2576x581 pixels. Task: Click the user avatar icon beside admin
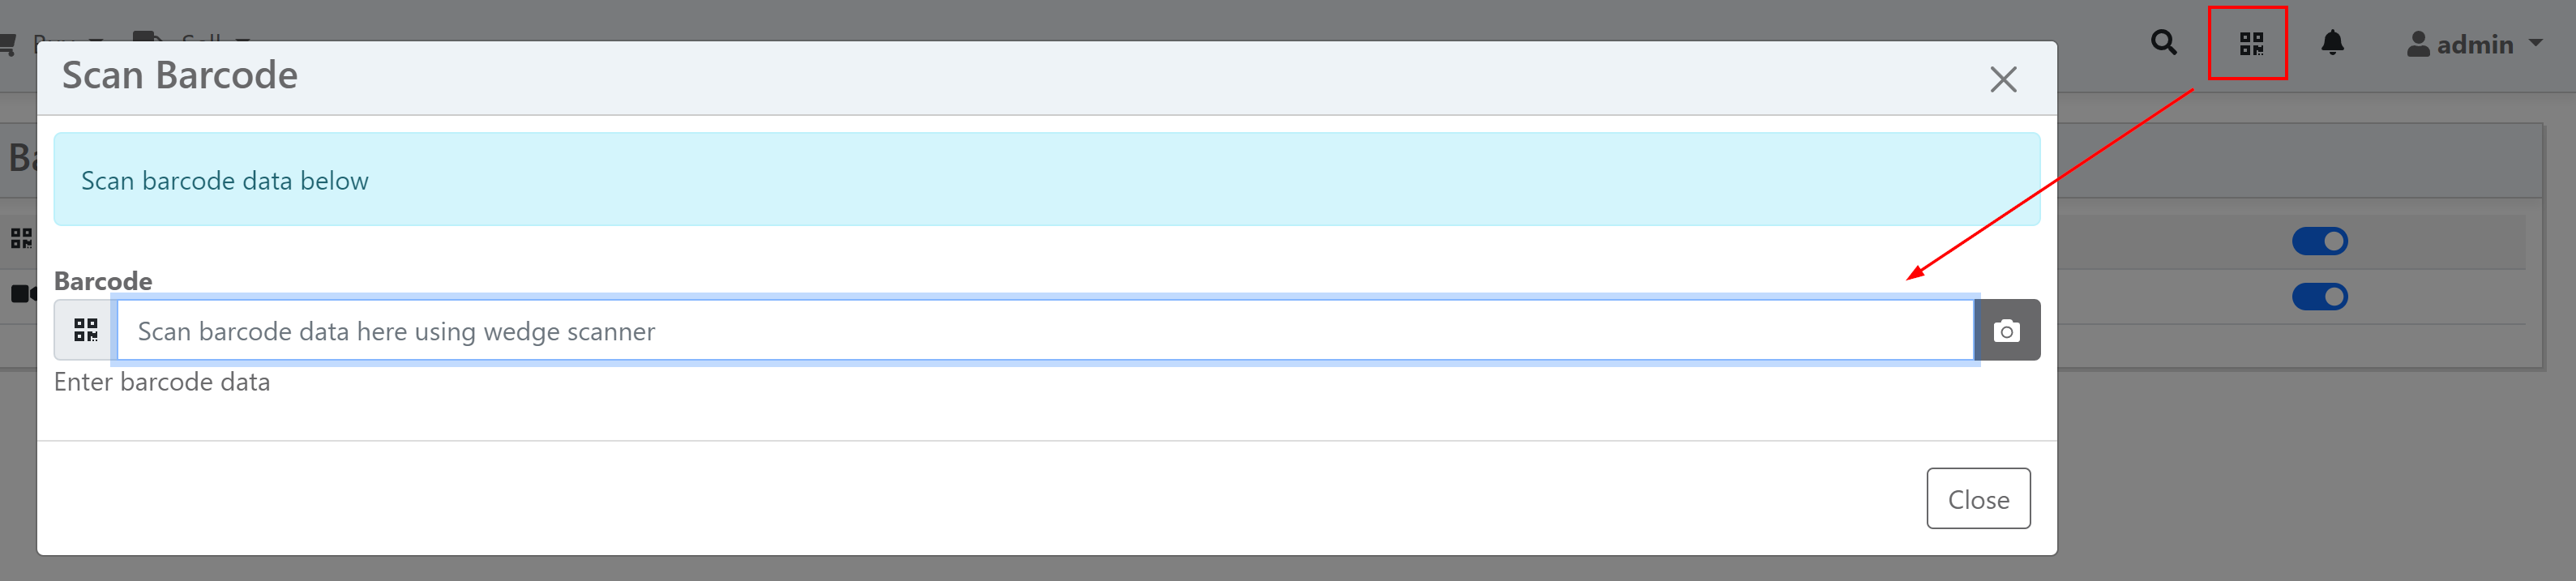(x=2418, y=44)
